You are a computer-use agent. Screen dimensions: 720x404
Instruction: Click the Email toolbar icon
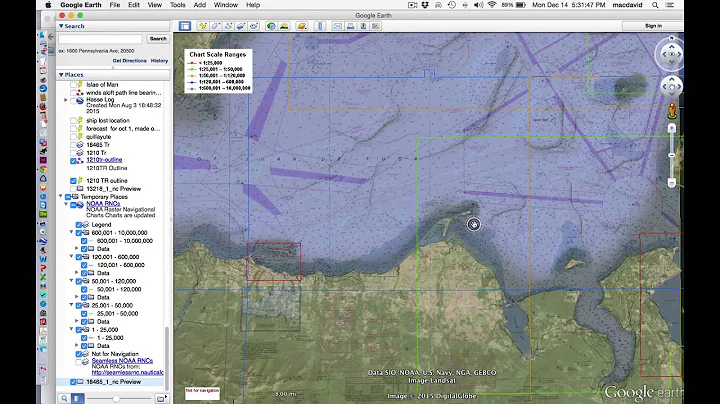point(338,26)
